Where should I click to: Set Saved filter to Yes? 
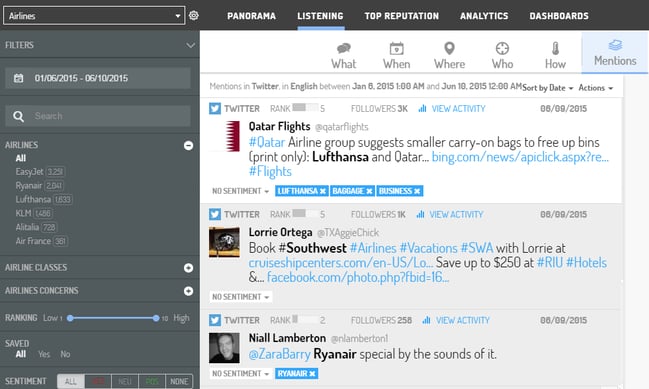(44, 354)
